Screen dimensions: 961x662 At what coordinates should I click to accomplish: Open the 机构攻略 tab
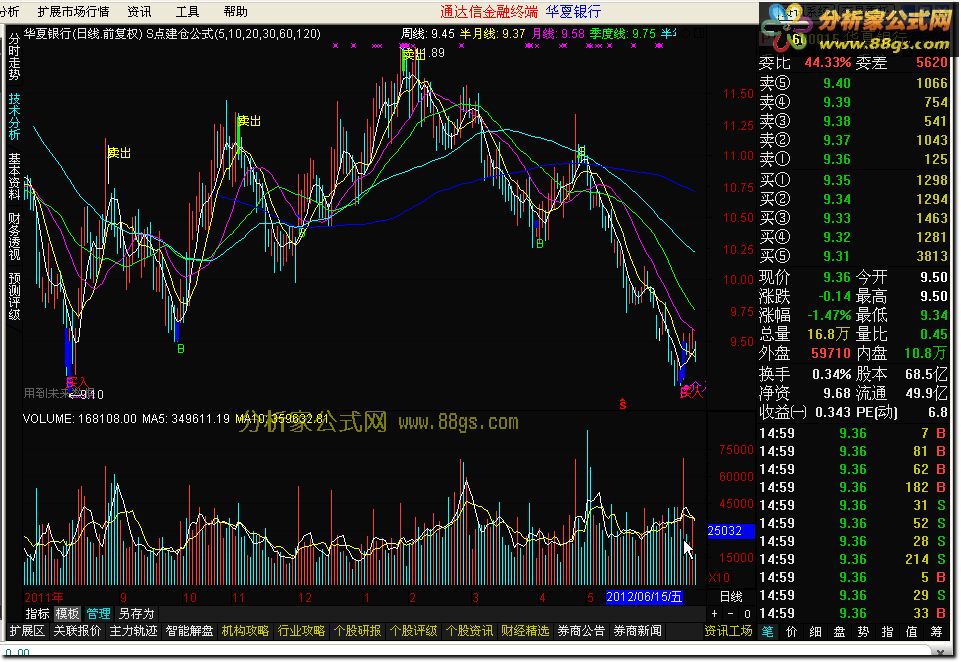click(245, 631)
